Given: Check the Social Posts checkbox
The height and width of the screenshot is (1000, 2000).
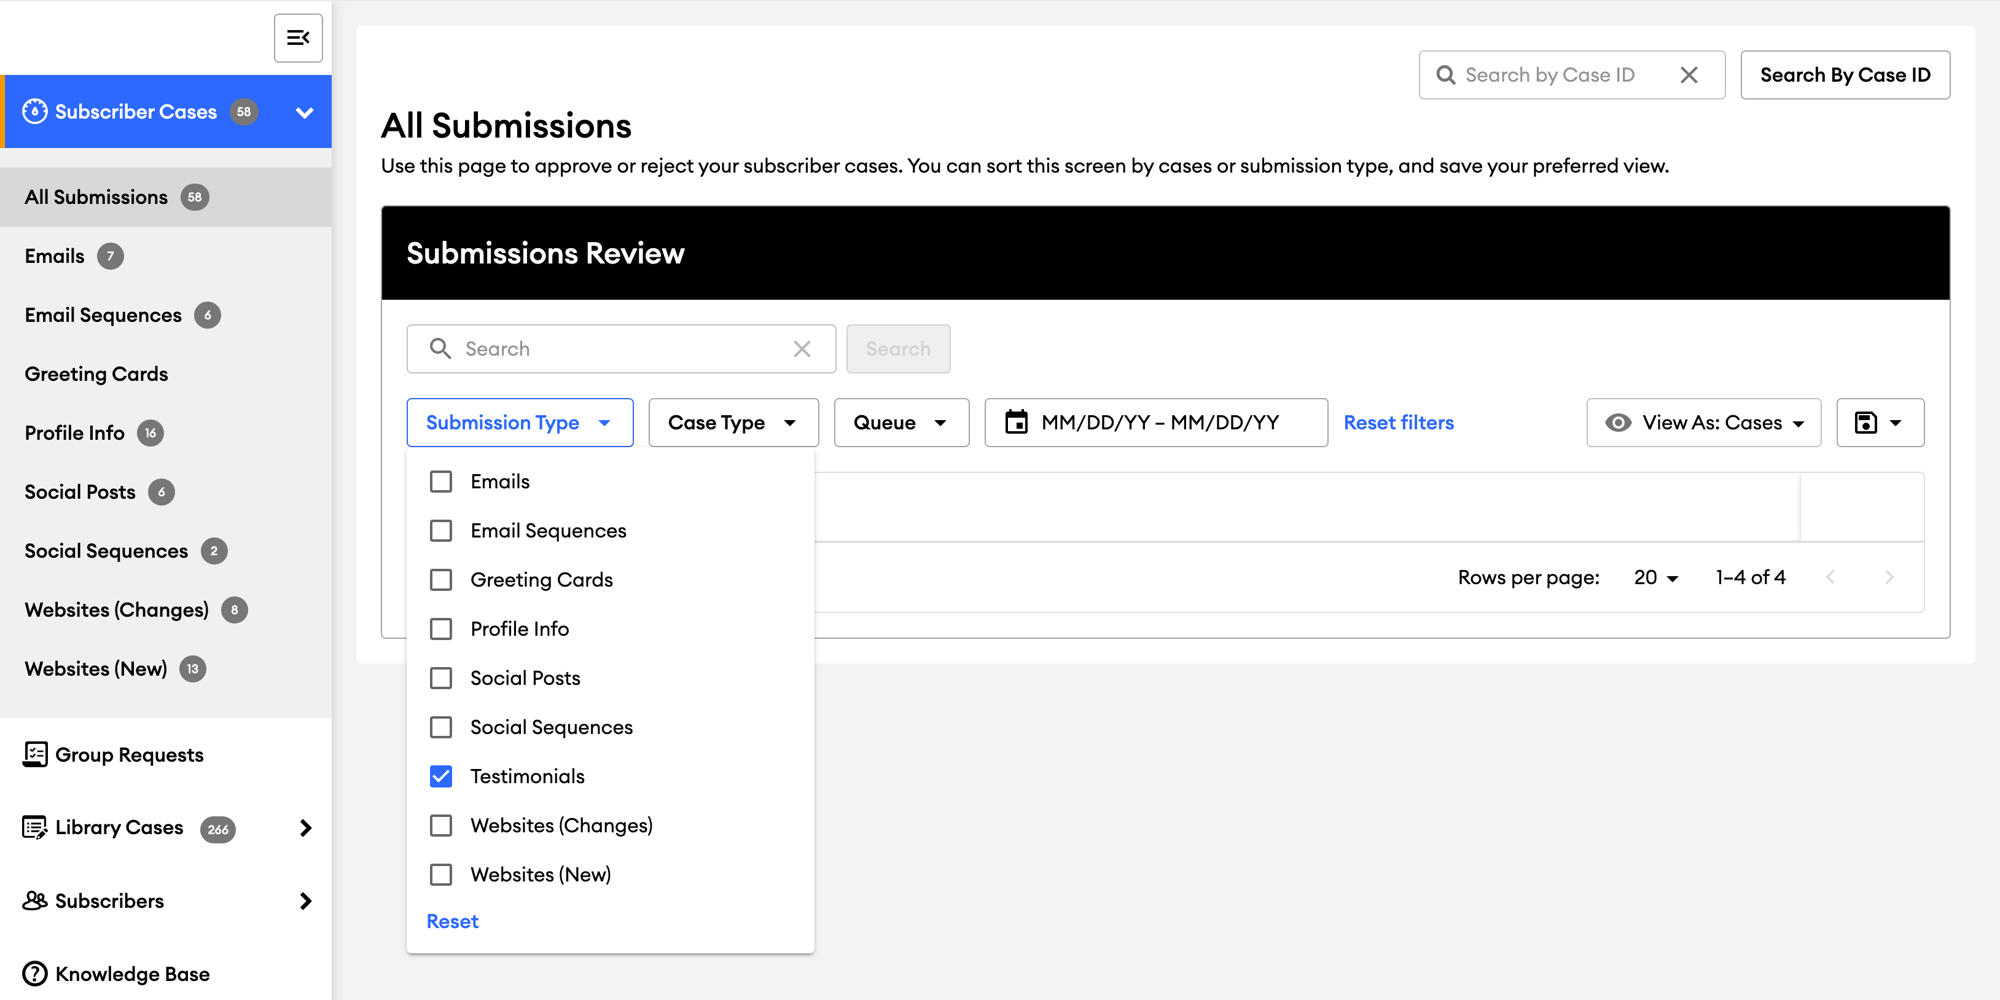Looking at the screenshot, I should click(441, 677).
